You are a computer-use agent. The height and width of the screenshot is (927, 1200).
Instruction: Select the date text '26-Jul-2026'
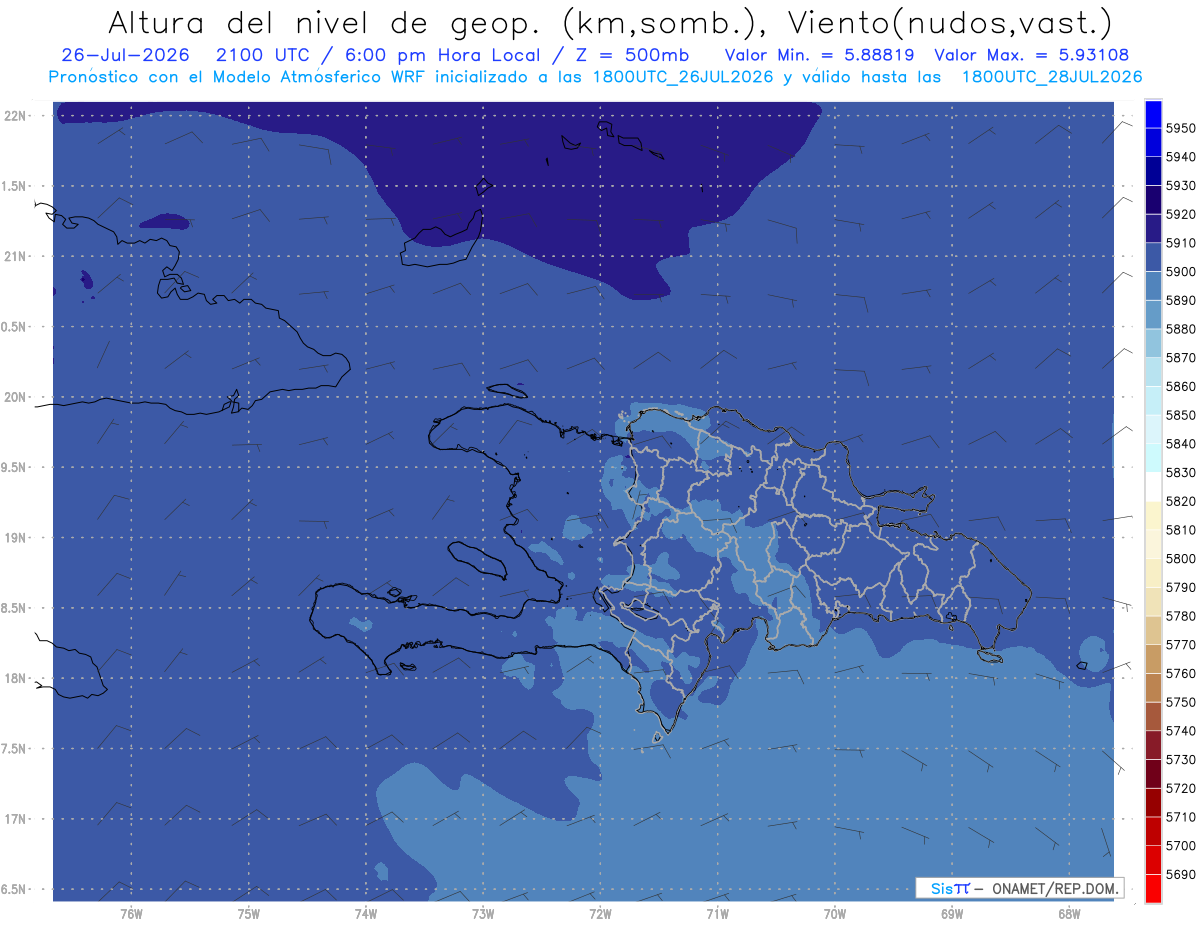124,55
